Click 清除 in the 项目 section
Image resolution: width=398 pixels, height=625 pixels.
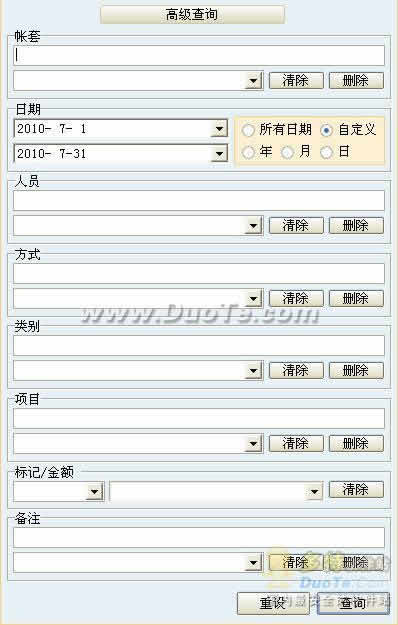coord(296,443)
